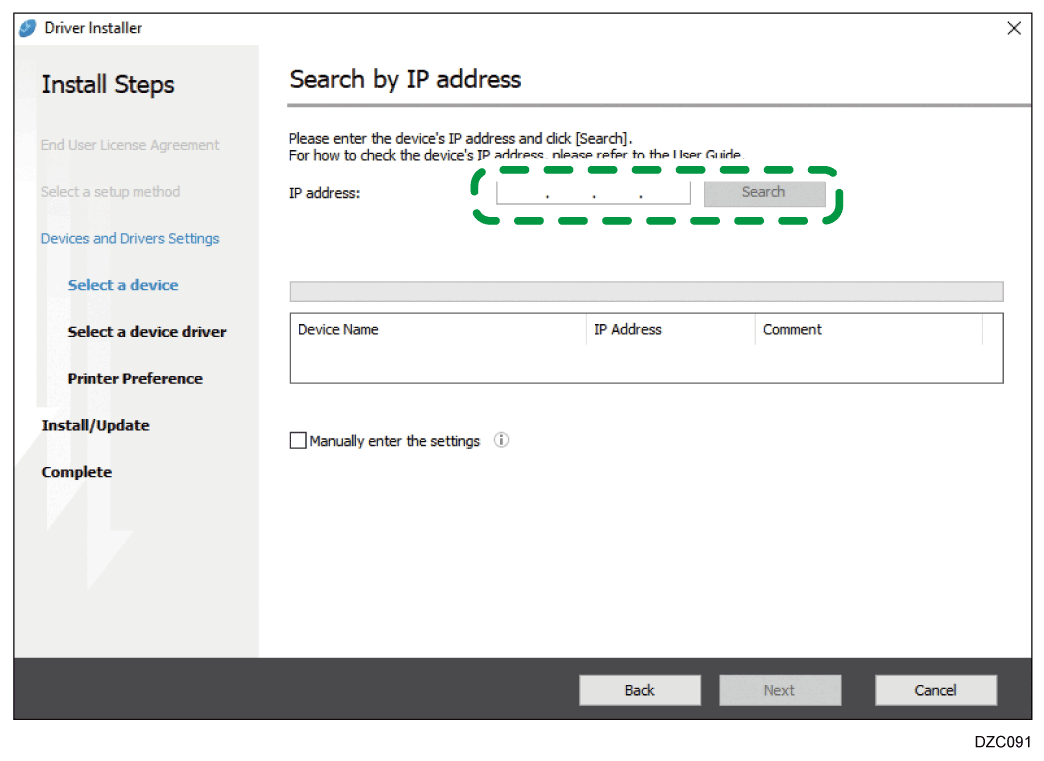
Task: Select the Select a setup method step
Action: point(110,192)
